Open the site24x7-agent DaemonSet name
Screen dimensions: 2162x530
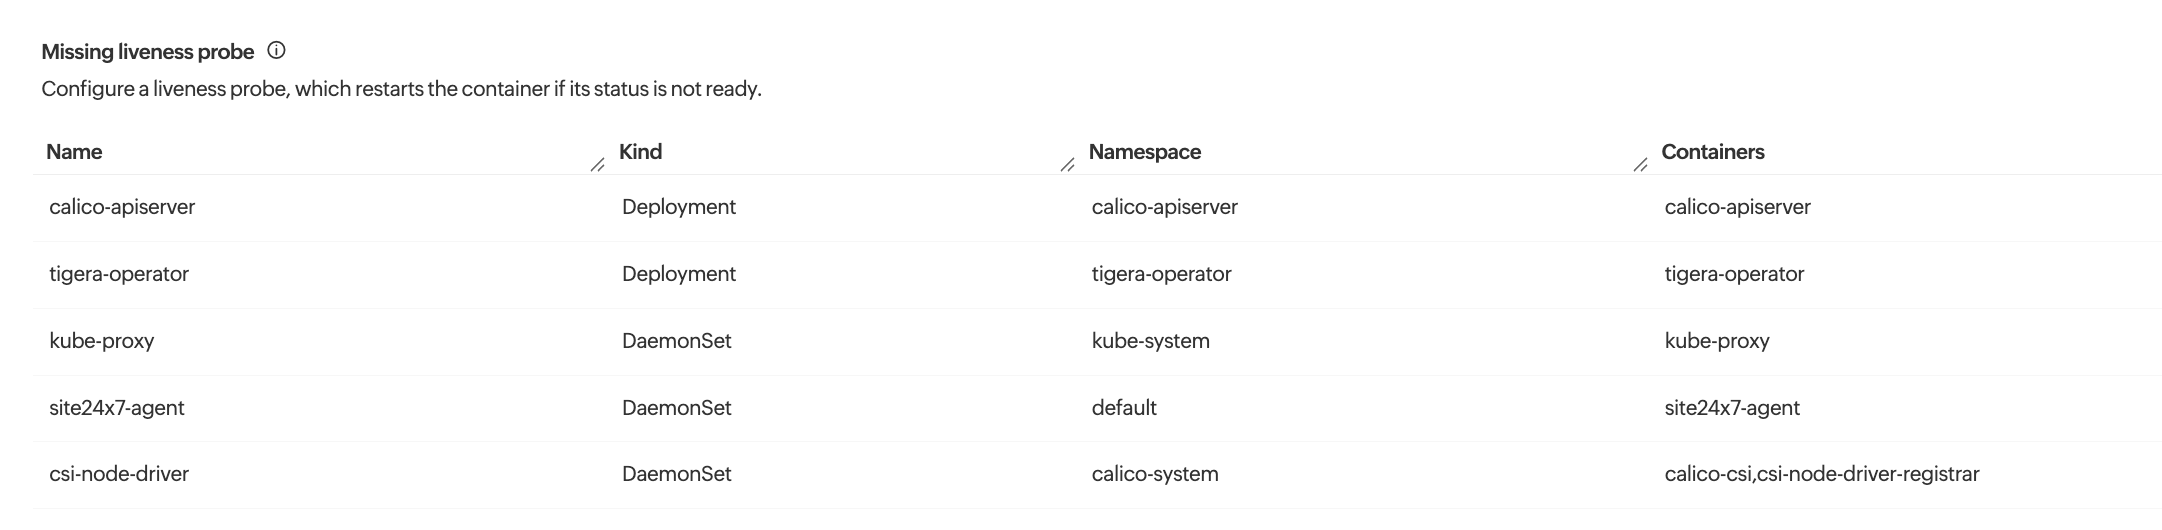pos(117,408)
